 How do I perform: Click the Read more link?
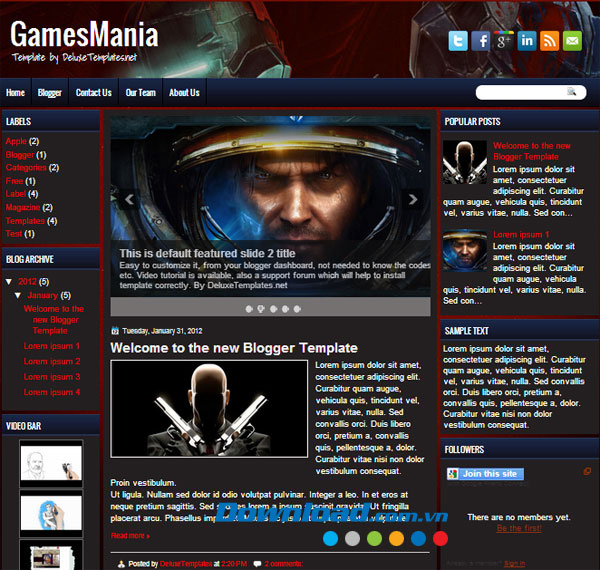point(130,536)
